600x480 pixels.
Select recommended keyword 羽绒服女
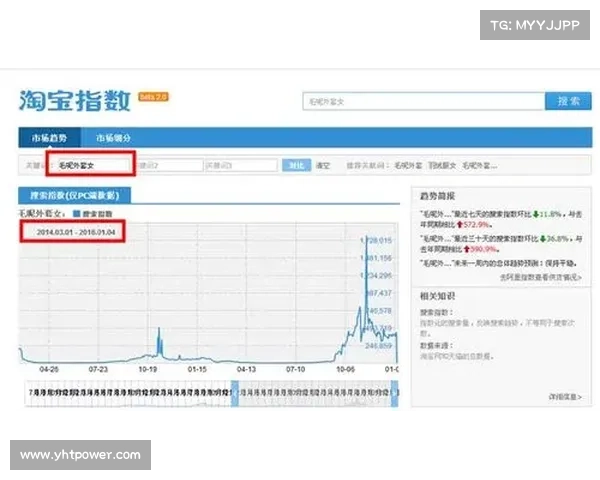coord(442,166)
